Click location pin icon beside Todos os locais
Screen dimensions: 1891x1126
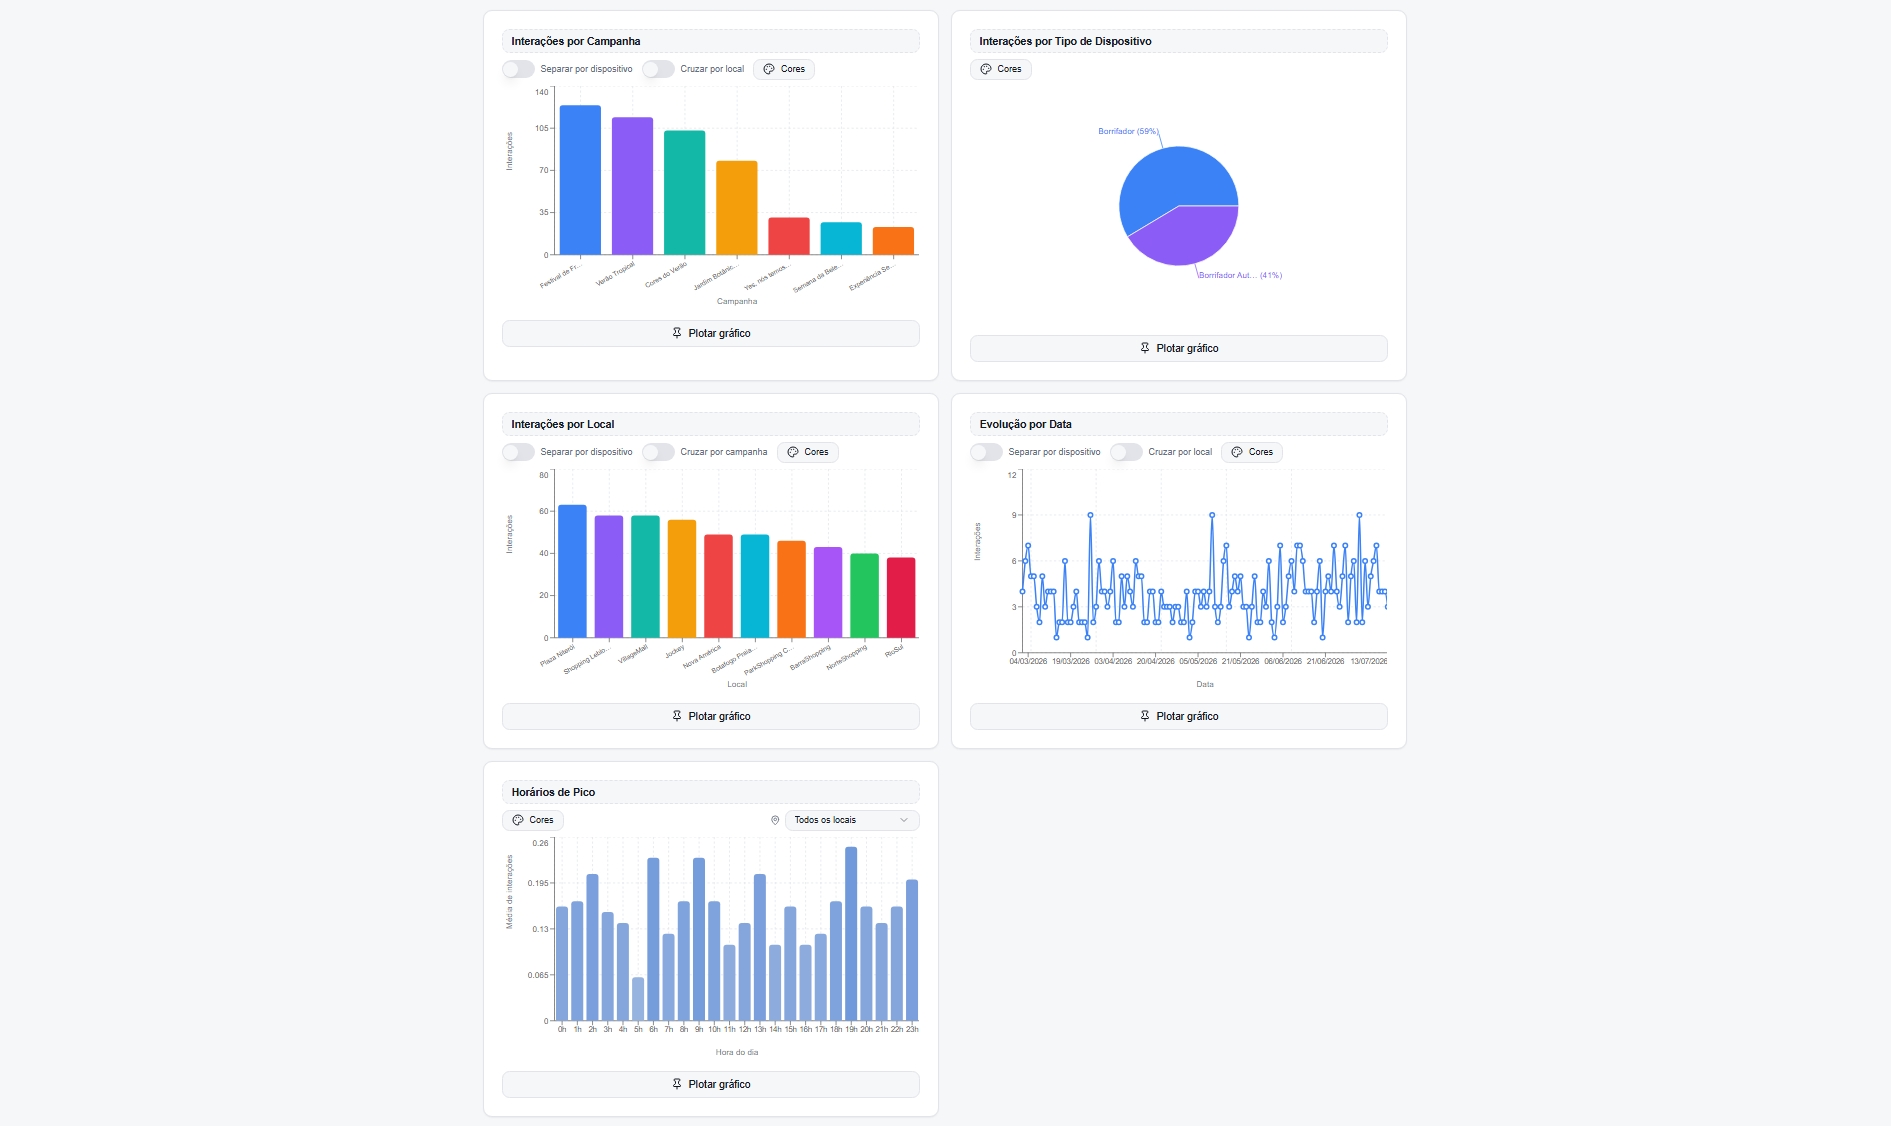tap(775, 820)
